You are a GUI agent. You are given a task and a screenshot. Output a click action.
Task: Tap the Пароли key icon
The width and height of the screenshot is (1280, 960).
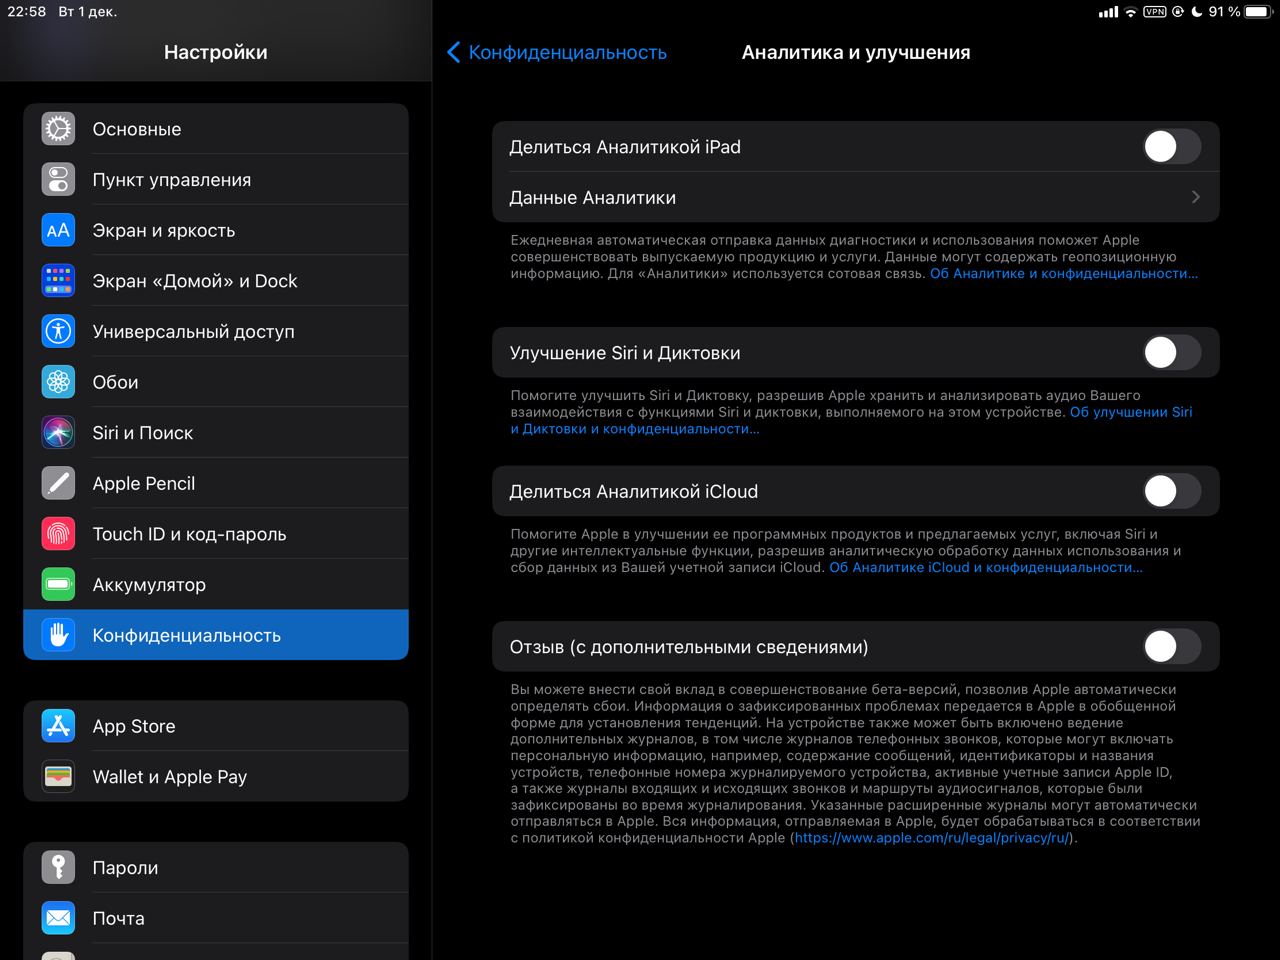[59, 867]
